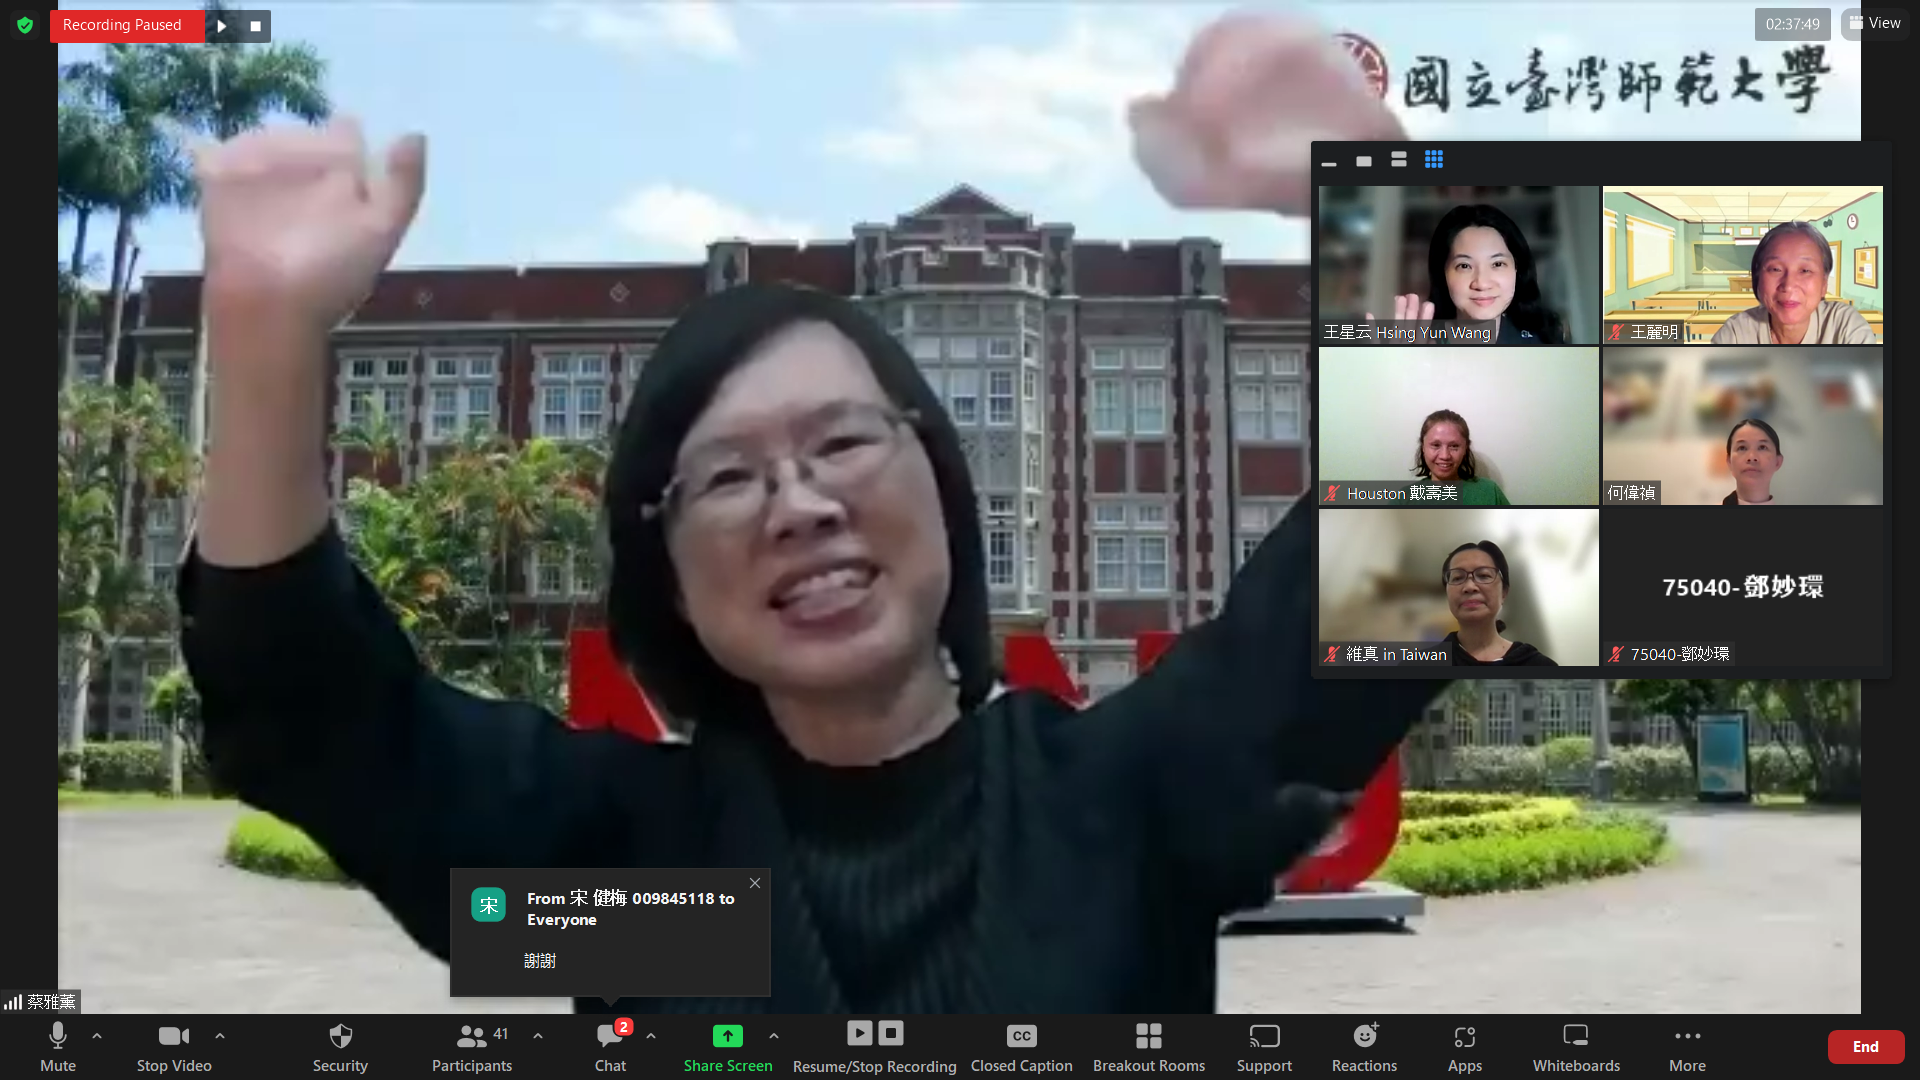Switch to grid gallery layout icon
The image size is (1920, 1080).
1434,159
